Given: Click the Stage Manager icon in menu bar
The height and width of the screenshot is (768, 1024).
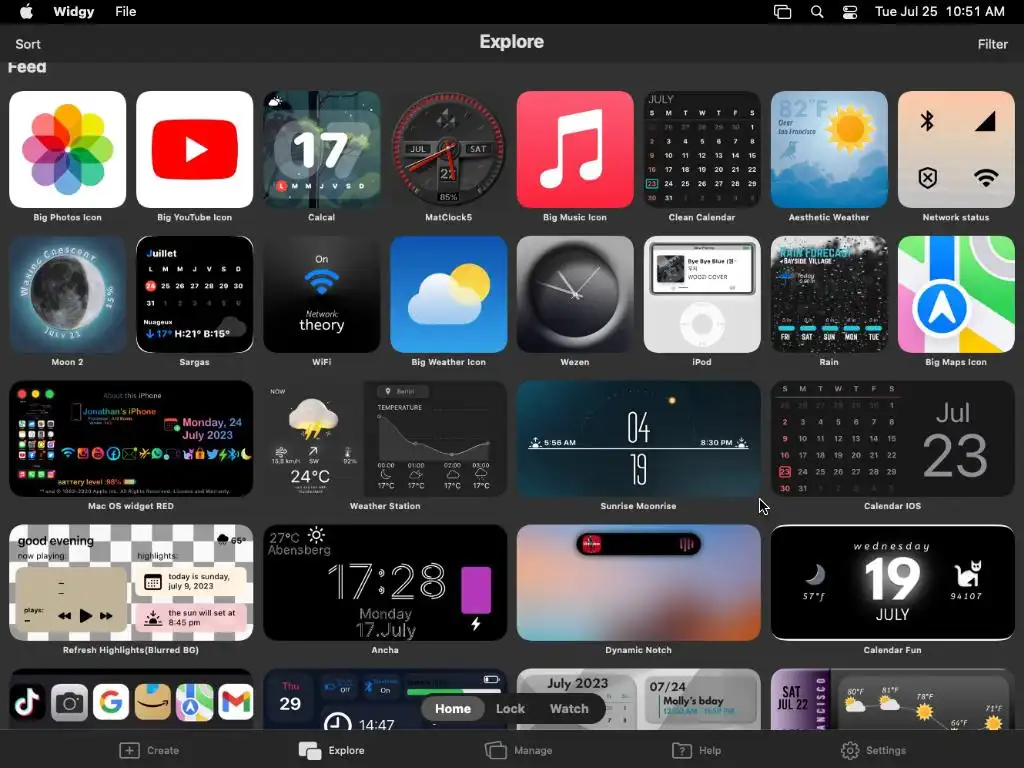Looking at the screenshot, I should 782,12.
